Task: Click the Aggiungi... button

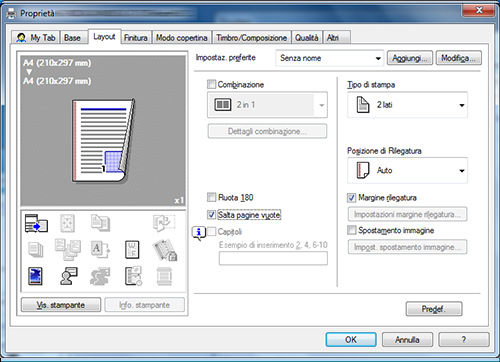Action: pos(410,58)
